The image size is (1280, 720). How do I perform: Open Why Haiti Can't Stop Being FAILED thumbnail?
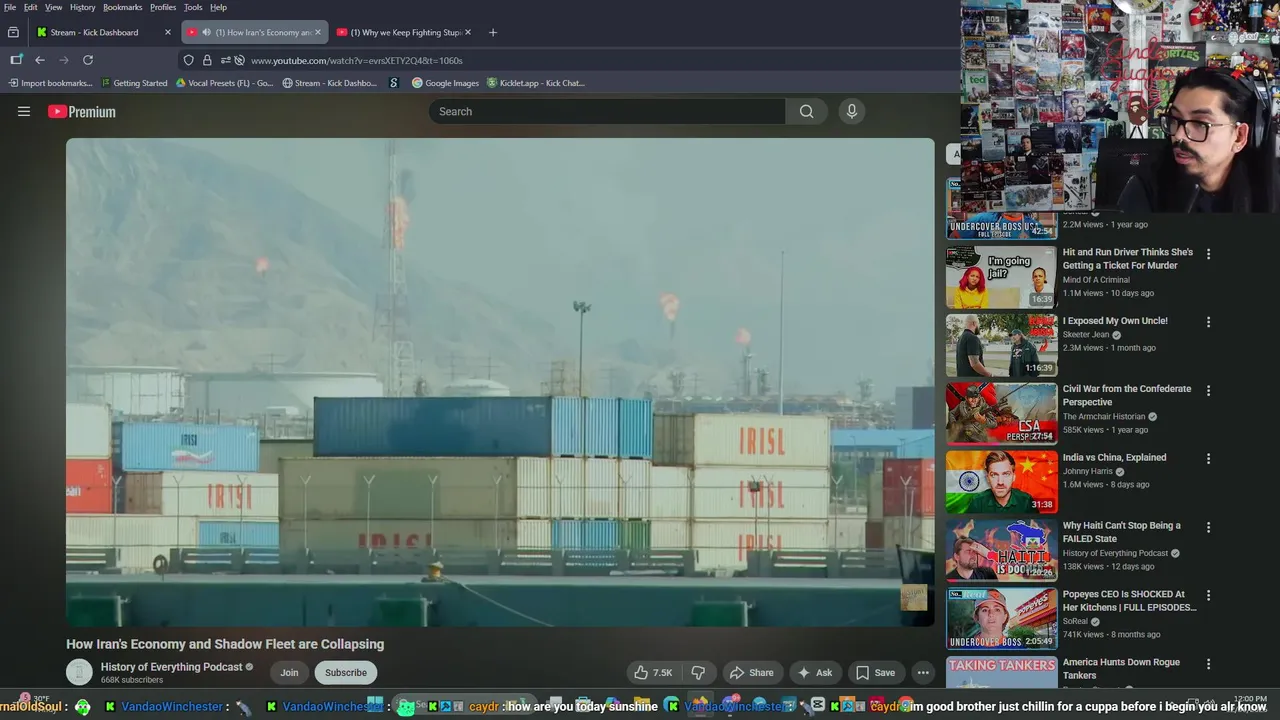(1001, 550)
